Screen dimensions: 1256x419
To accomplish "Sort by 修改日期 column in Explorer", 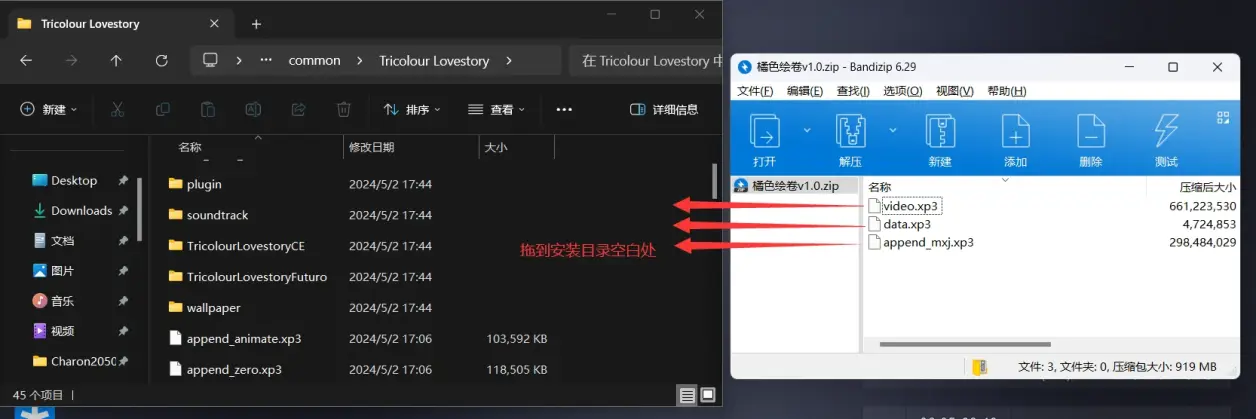I will 371,147.
